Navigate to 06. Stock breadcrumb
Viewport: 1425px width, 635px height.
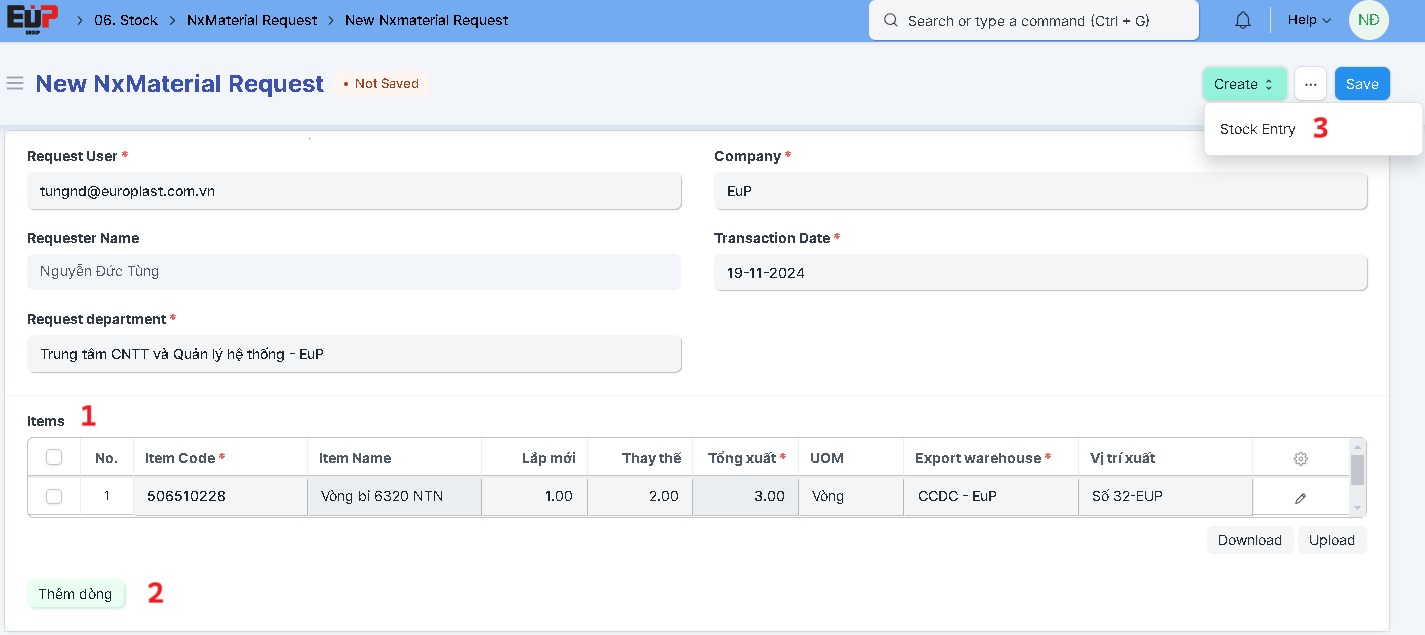point(126,20)
